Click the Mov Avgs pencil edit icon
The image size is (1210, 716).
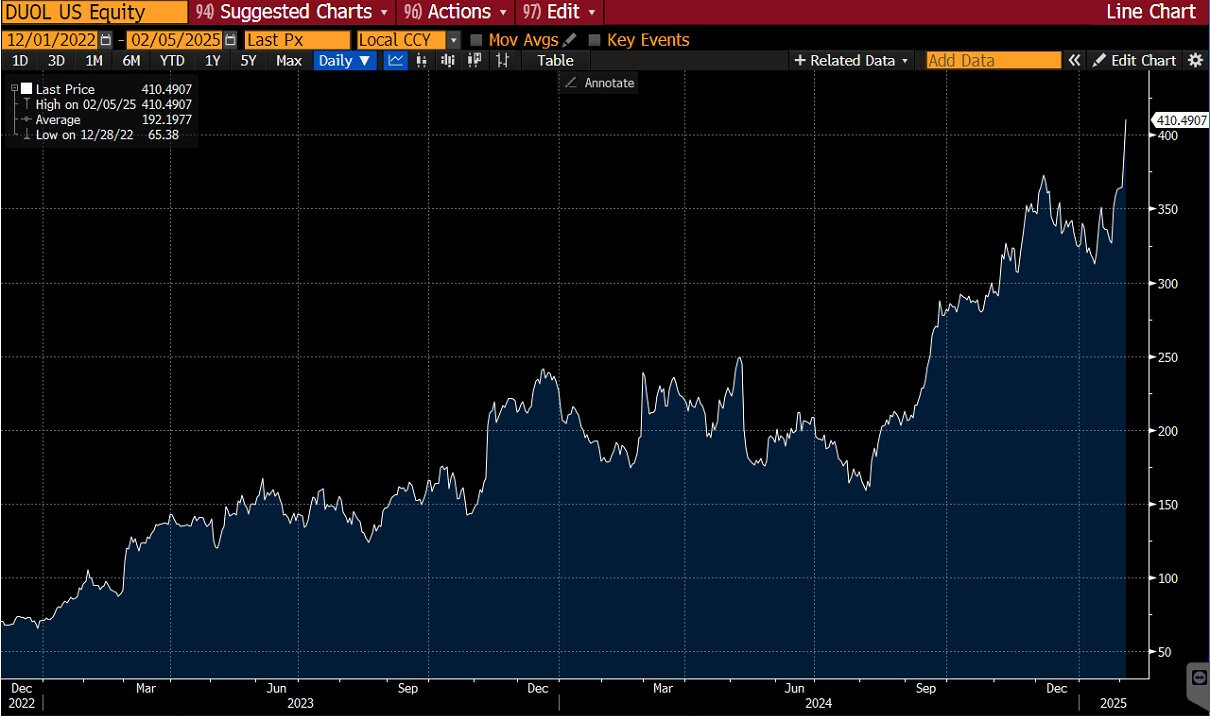[570, 40]
